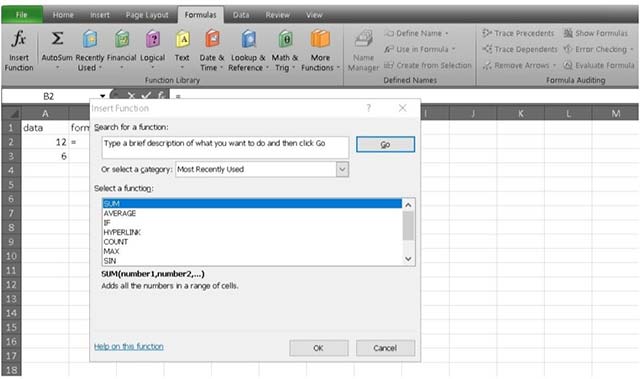Click the Recently Used functions book icon

click(90, 39)
